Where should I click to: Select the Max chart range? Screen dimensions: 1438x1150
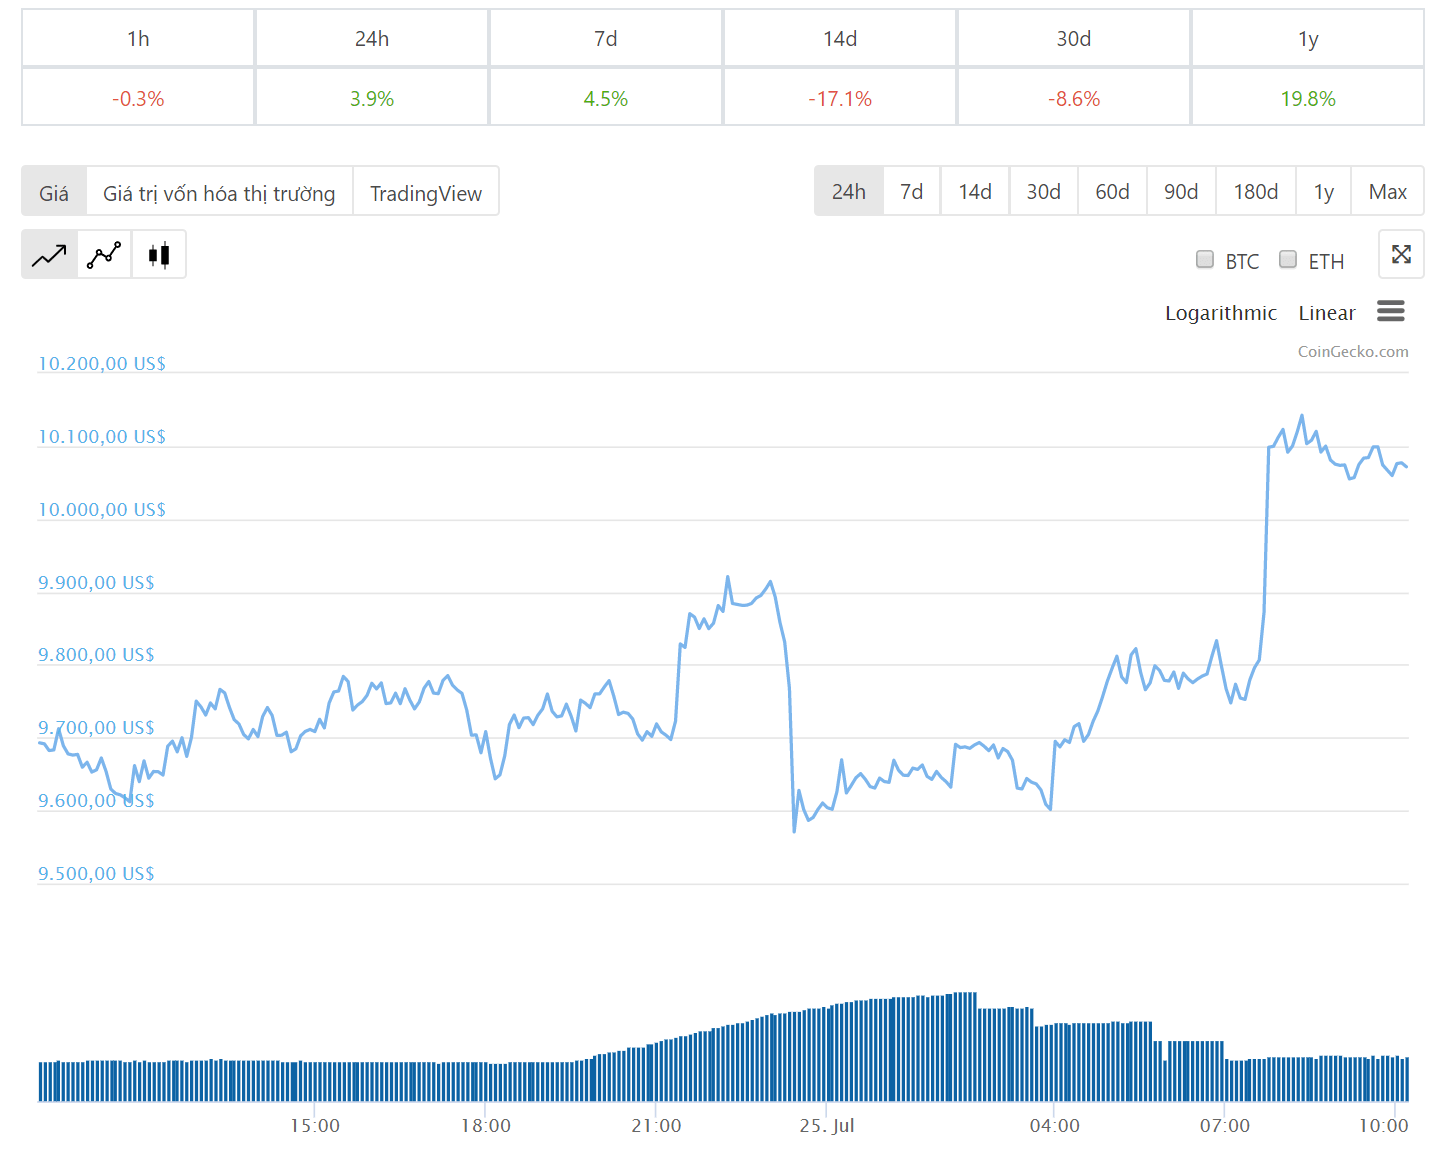point(1388,191)
